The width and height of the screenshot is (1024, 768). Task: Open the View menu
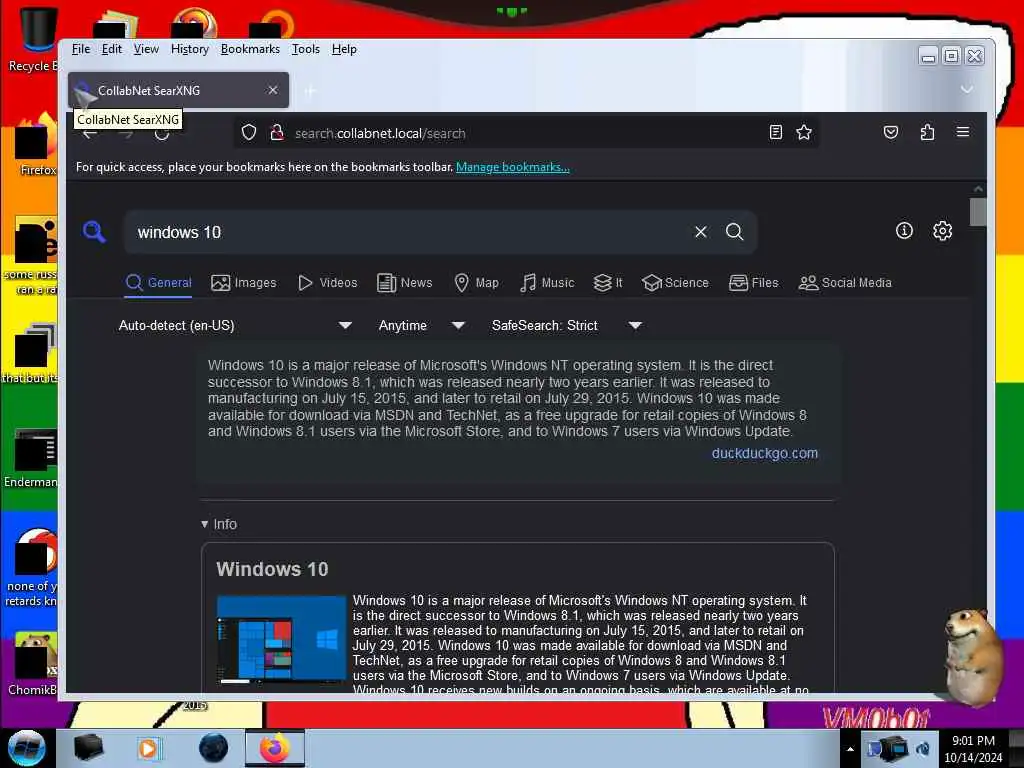(x=146, y=49)
